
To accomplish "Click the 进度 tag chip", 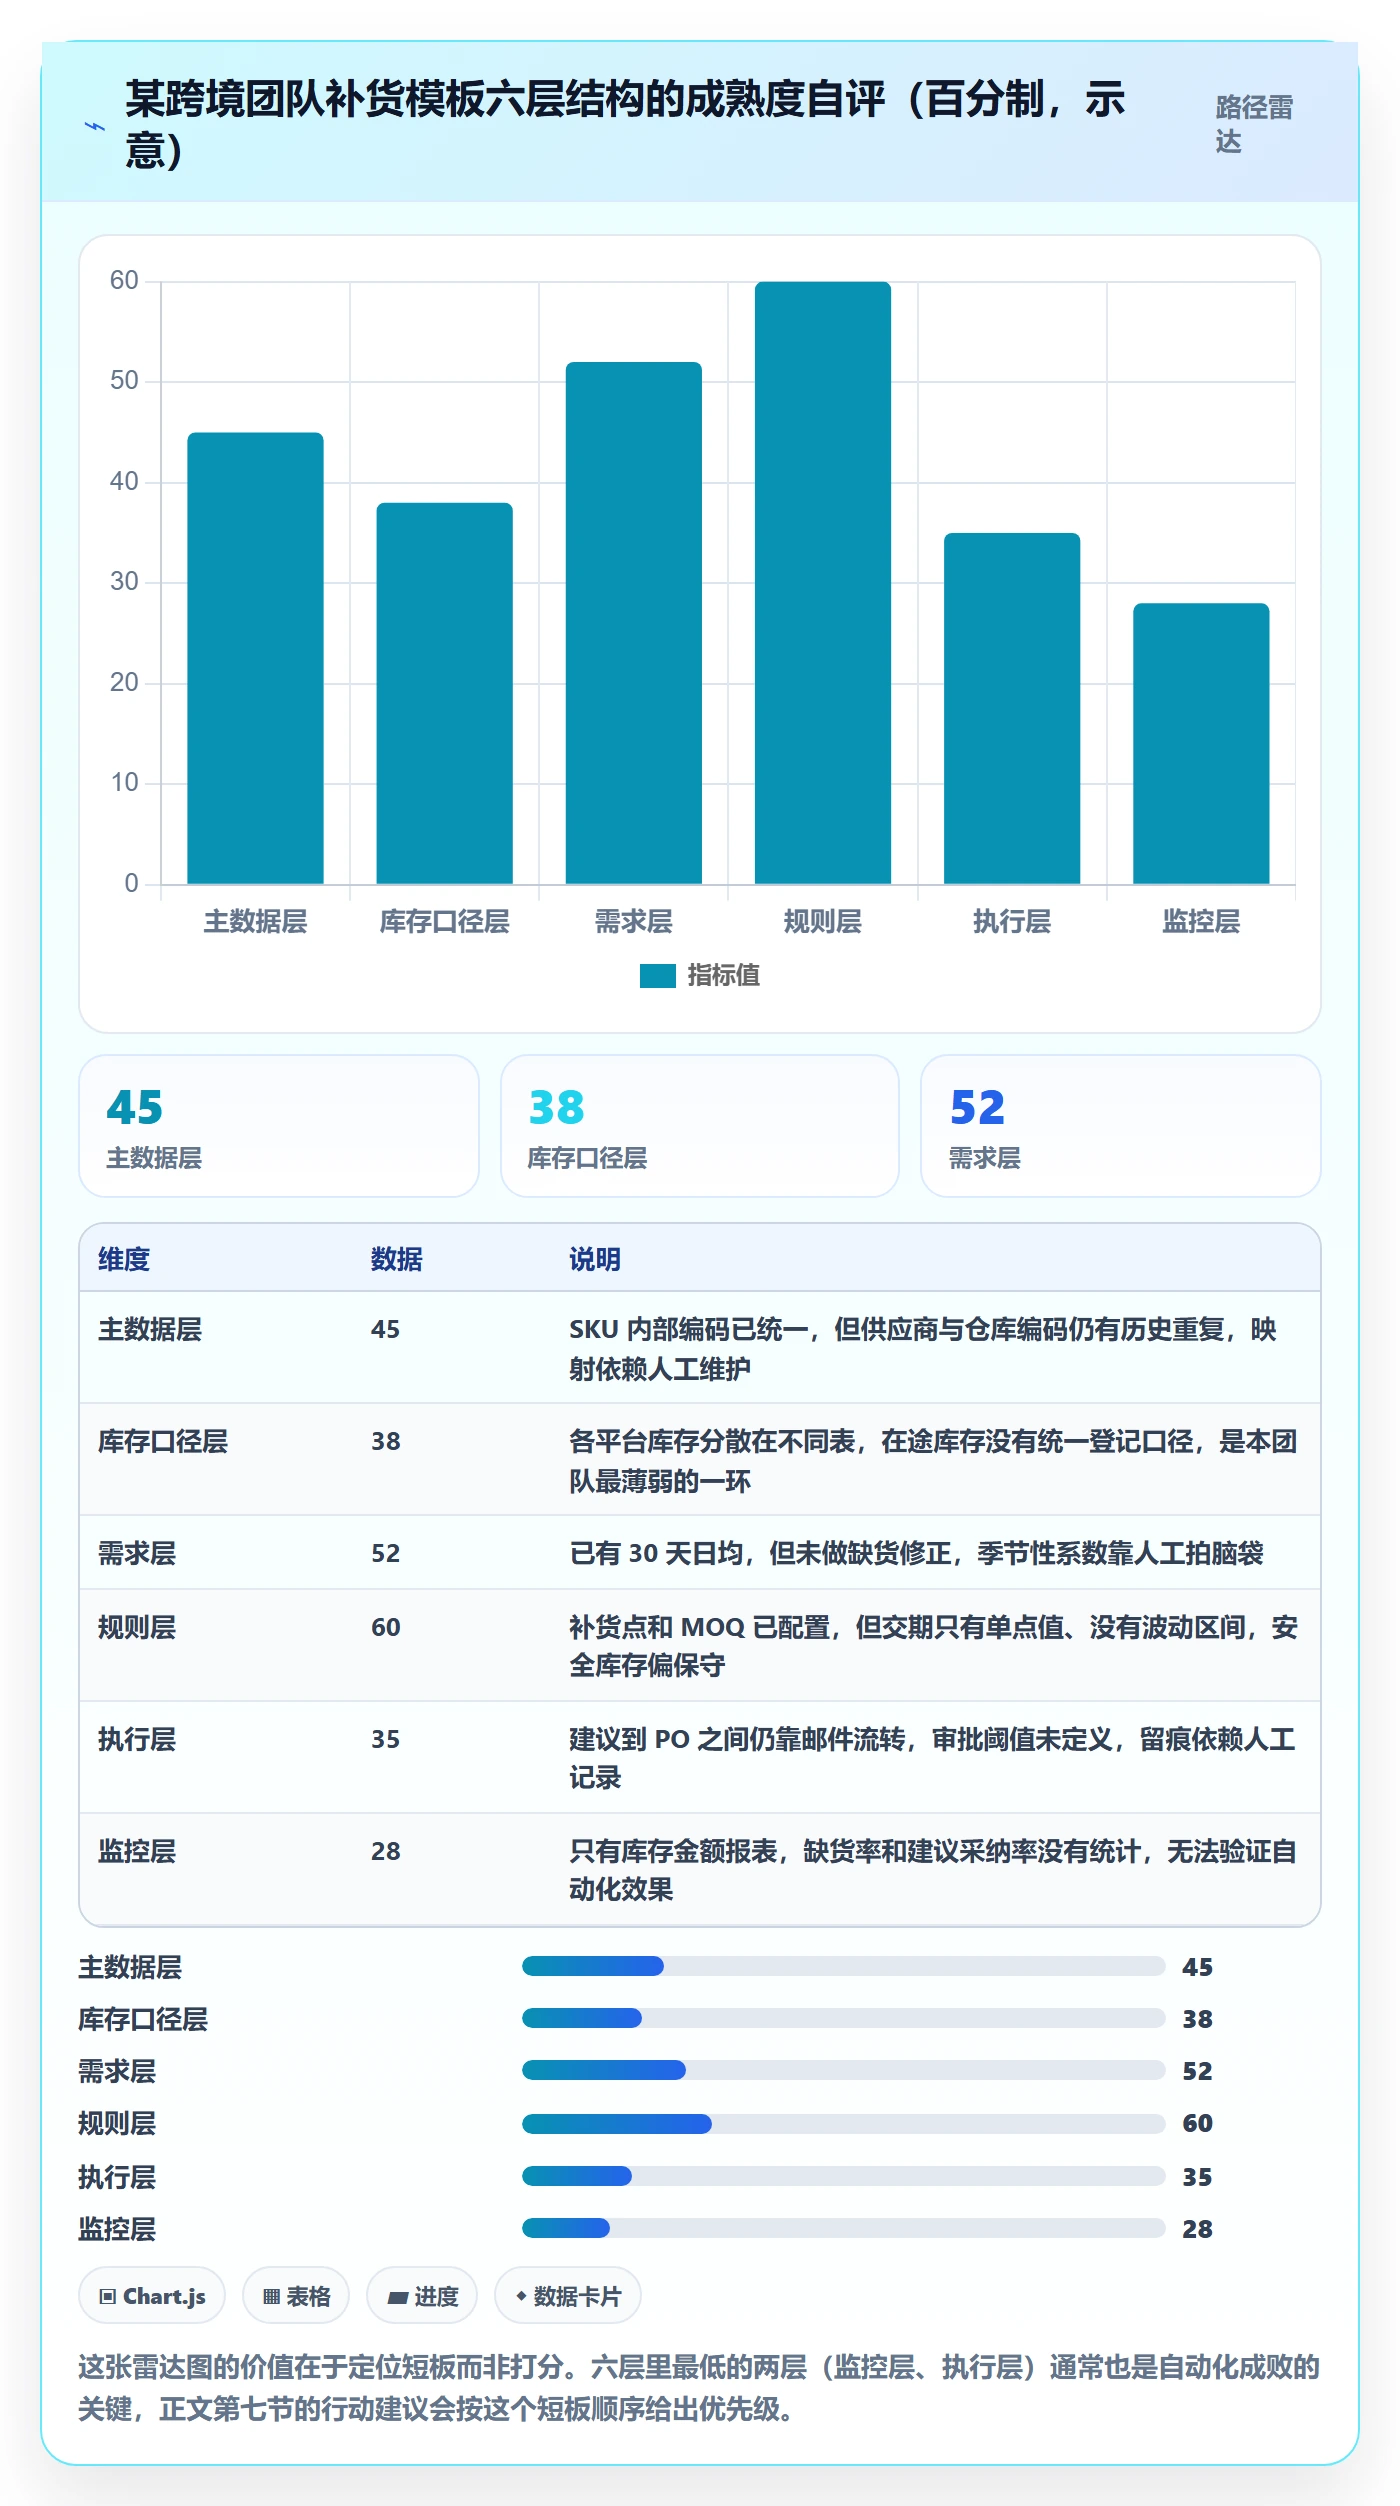I will (422, 2296).
